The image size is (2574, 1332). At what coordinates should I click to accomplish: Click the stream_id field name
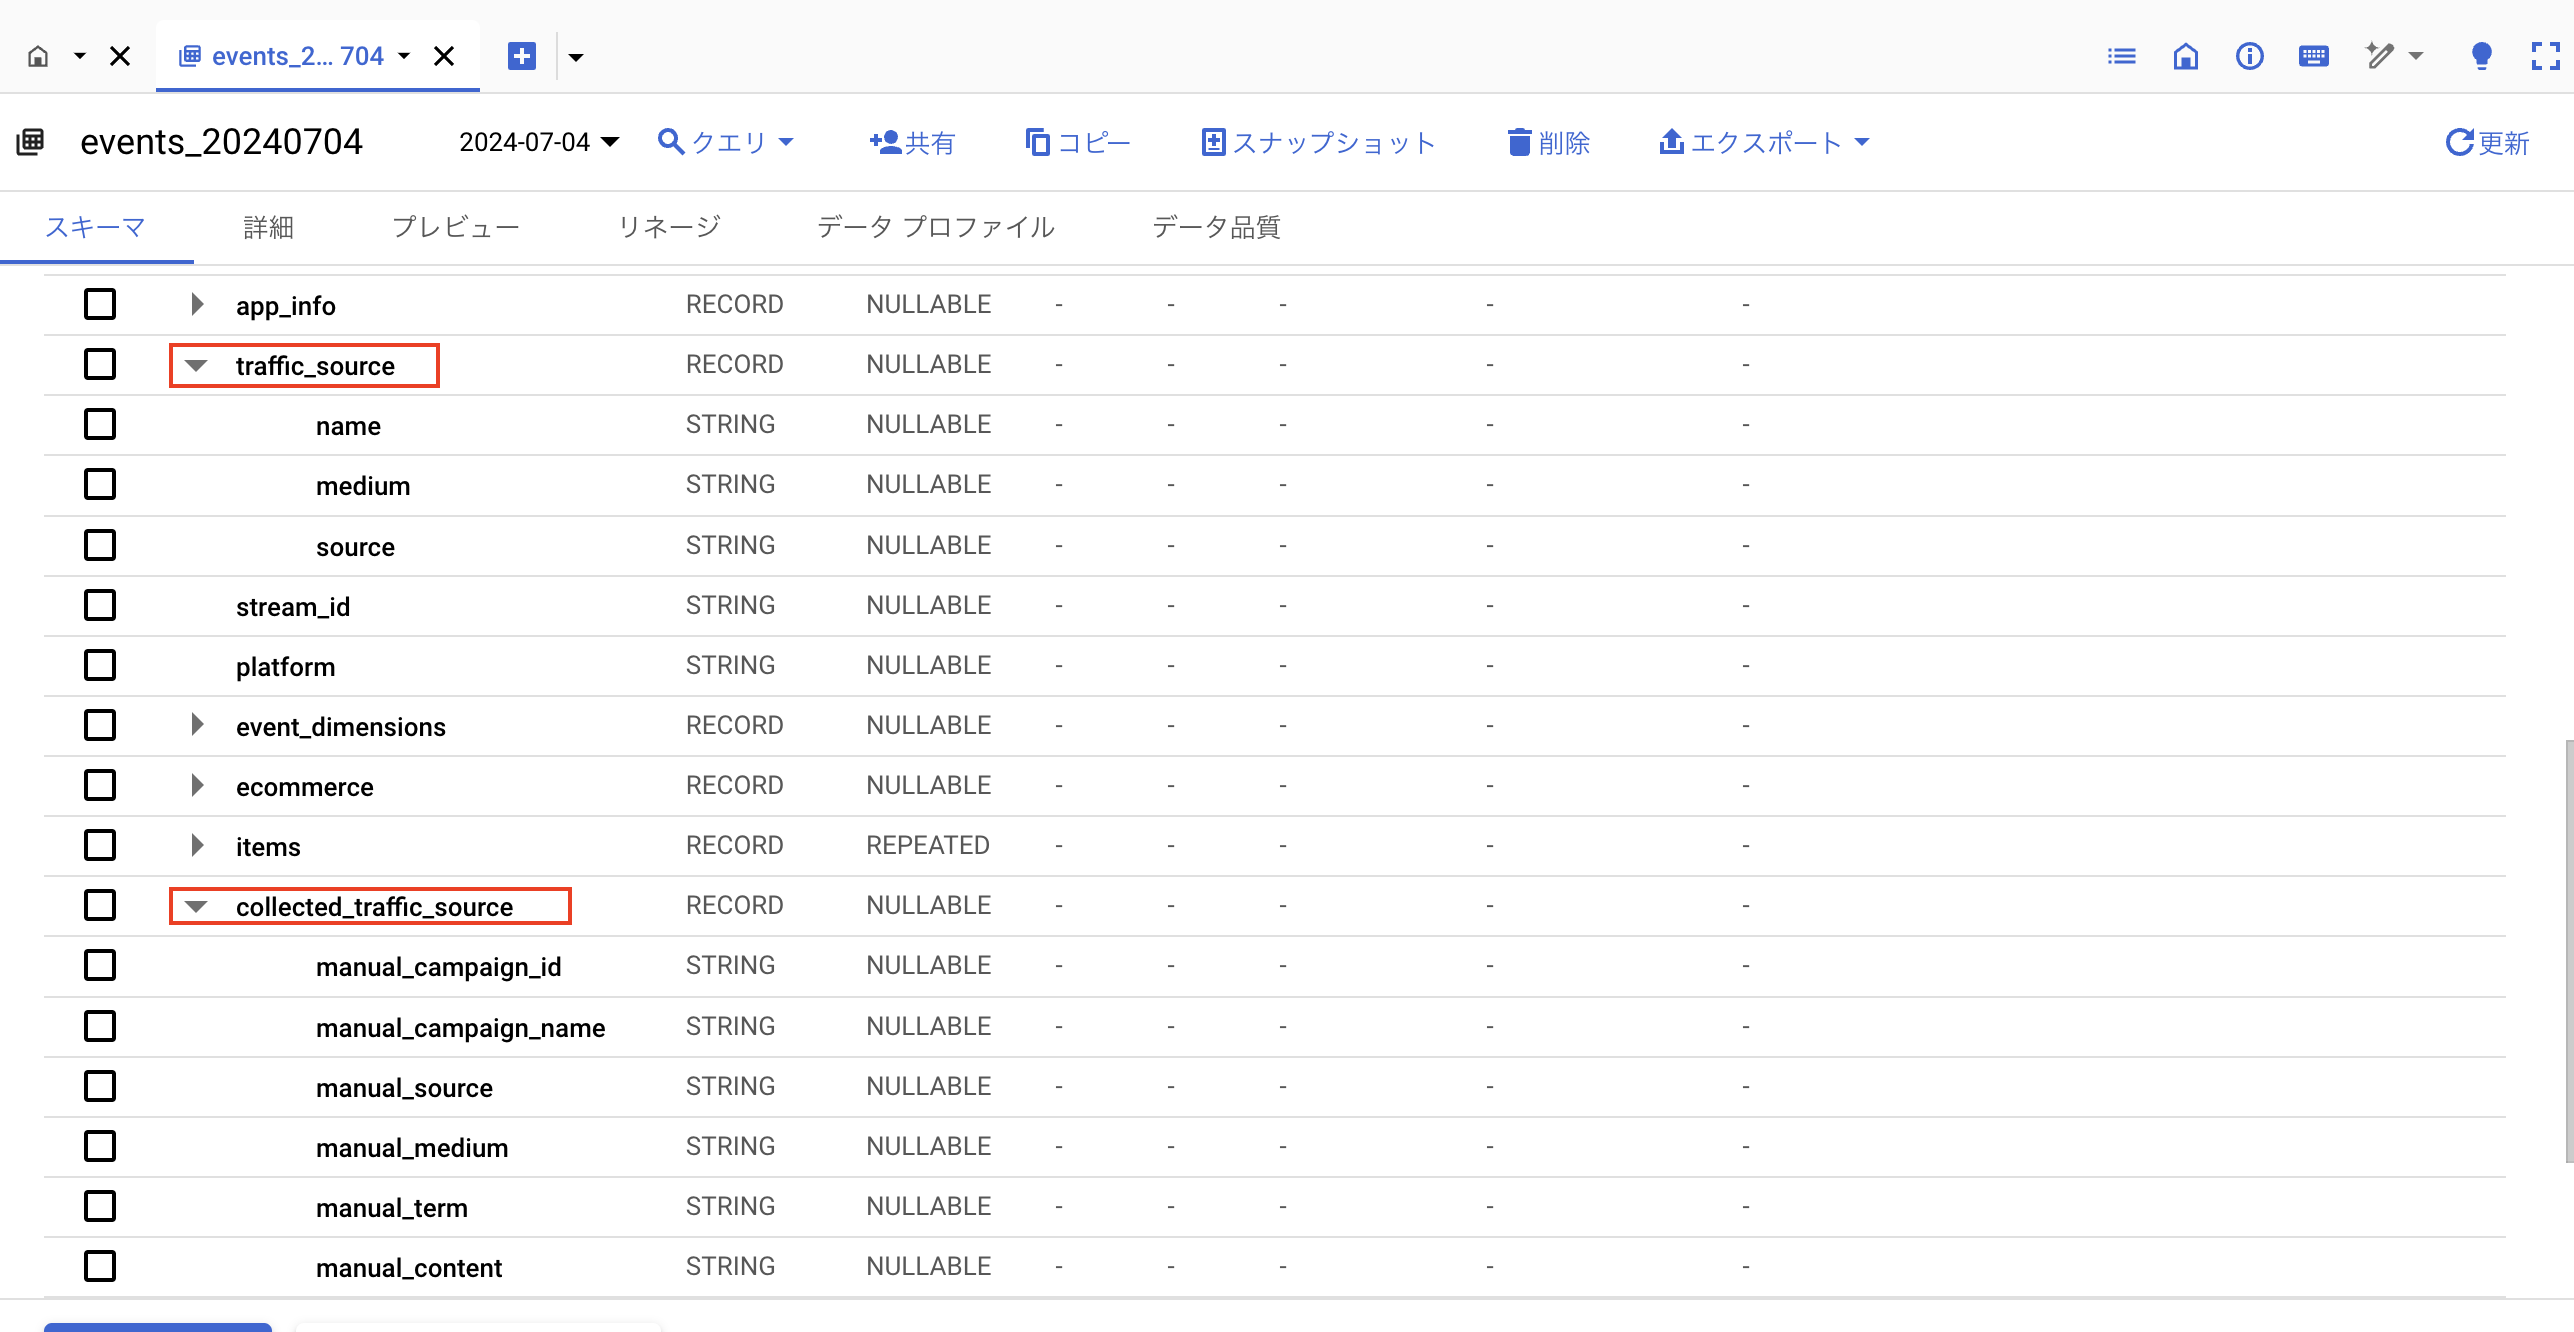293,607
